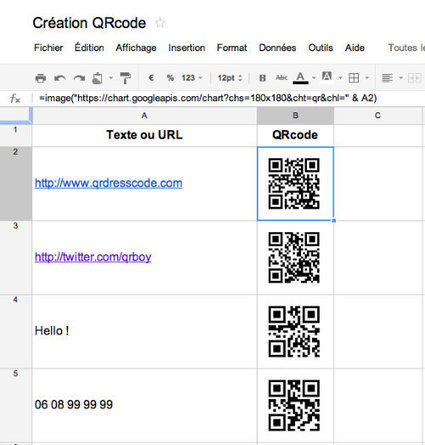Open the 123 number formats dropdown

coord(192,78)
